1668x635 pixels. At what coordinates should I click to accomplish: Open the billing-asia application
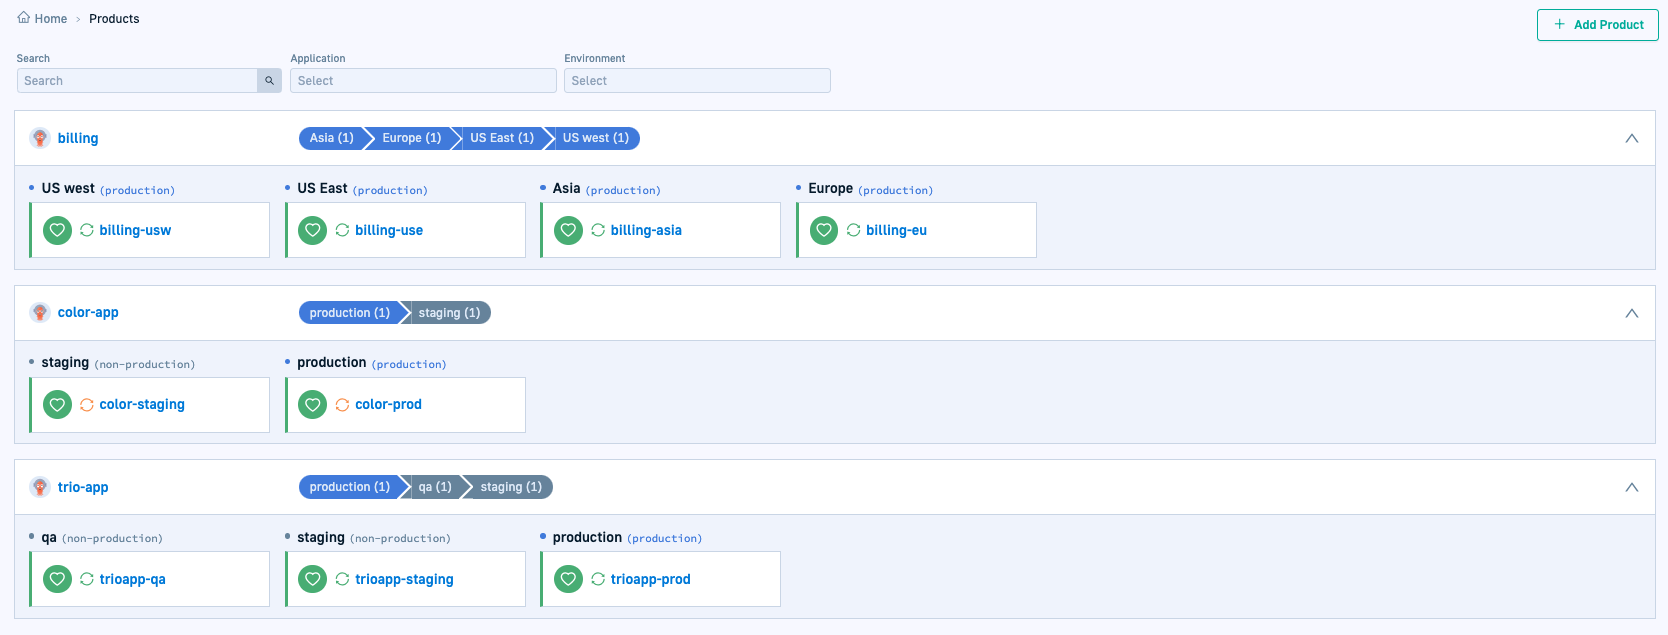[646, 230]
